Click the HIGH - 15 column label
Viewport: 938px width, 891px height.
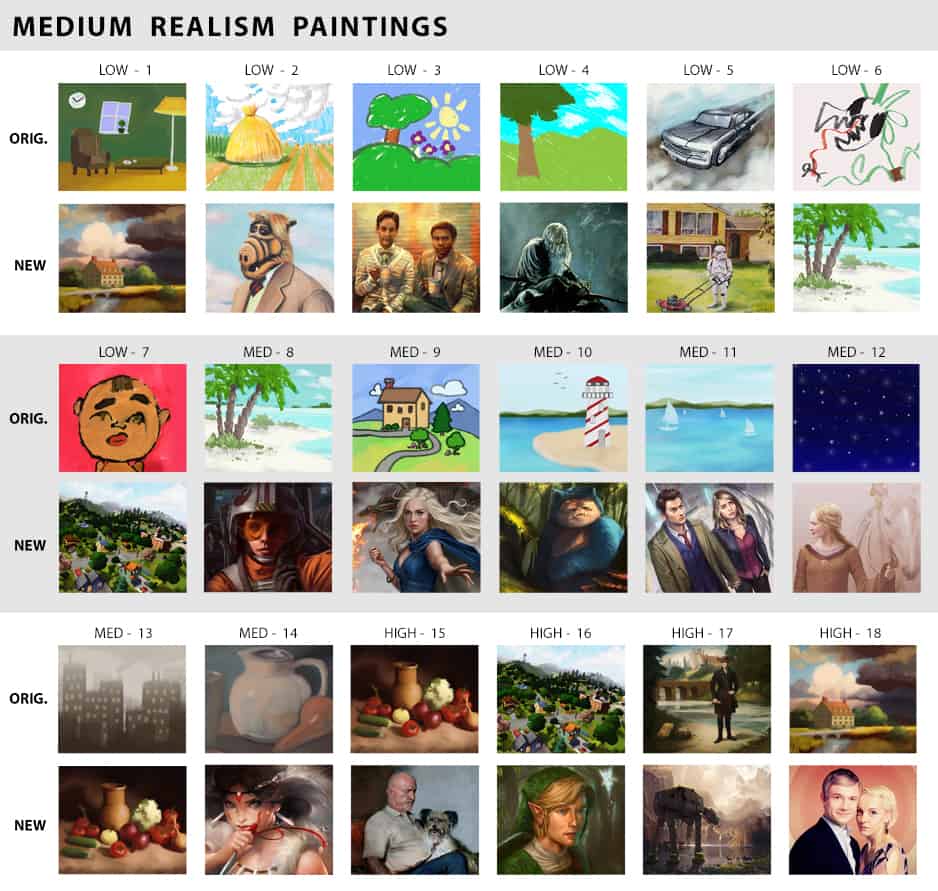(x=415, y=632)
